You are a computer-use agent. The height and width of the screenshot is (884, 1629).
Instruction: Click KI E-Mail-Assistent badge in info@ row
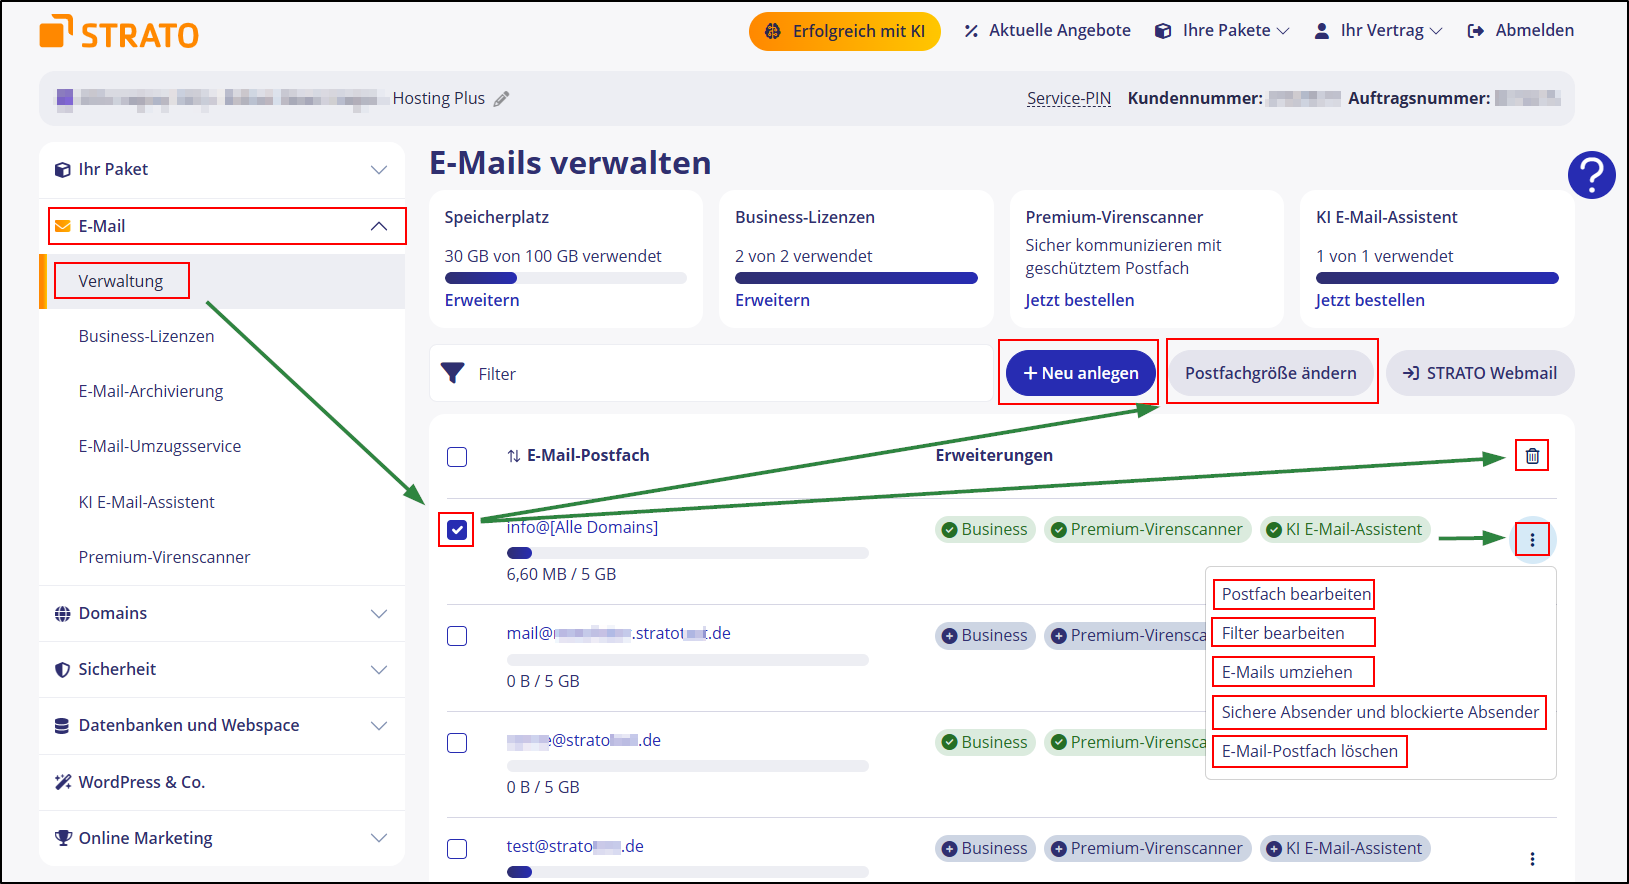pos(1345,529)
